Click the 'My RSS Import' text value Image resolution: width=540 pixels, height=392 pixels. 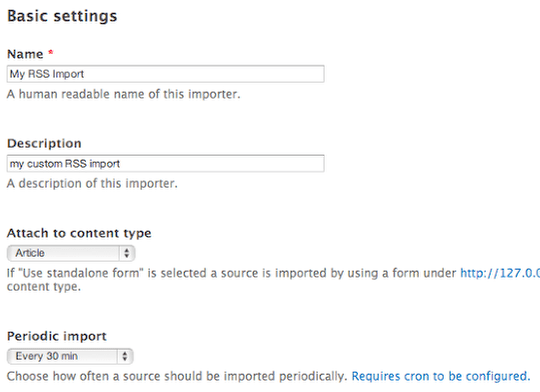(x=47, y=74)
